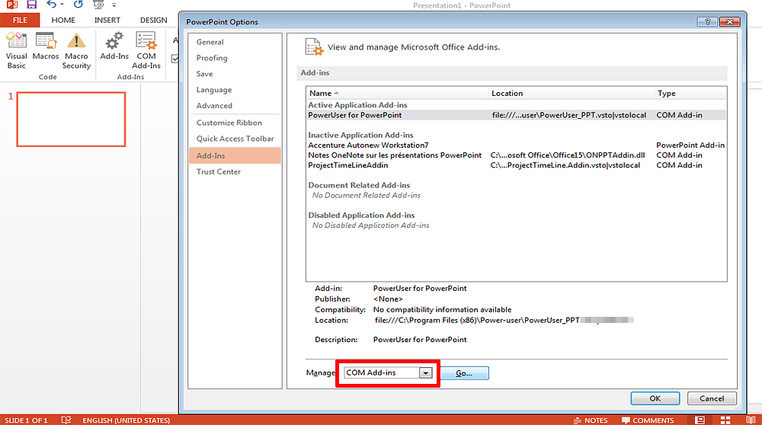Switch to Reading view icon
Screen dimensions: 762x425
[751, 420]
